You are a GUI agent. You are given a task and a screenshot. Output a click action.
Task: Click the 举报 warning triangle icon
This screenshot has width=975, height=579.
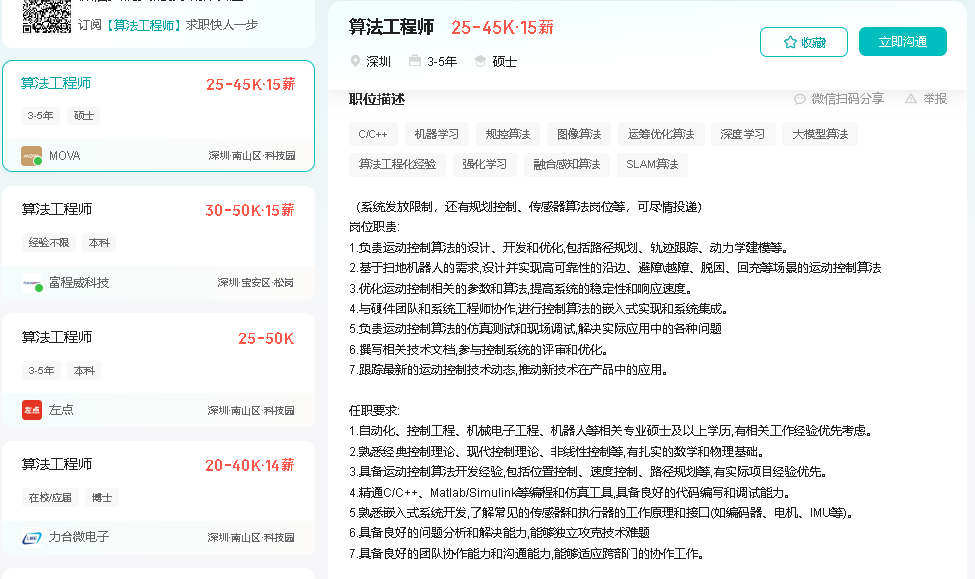910,99
